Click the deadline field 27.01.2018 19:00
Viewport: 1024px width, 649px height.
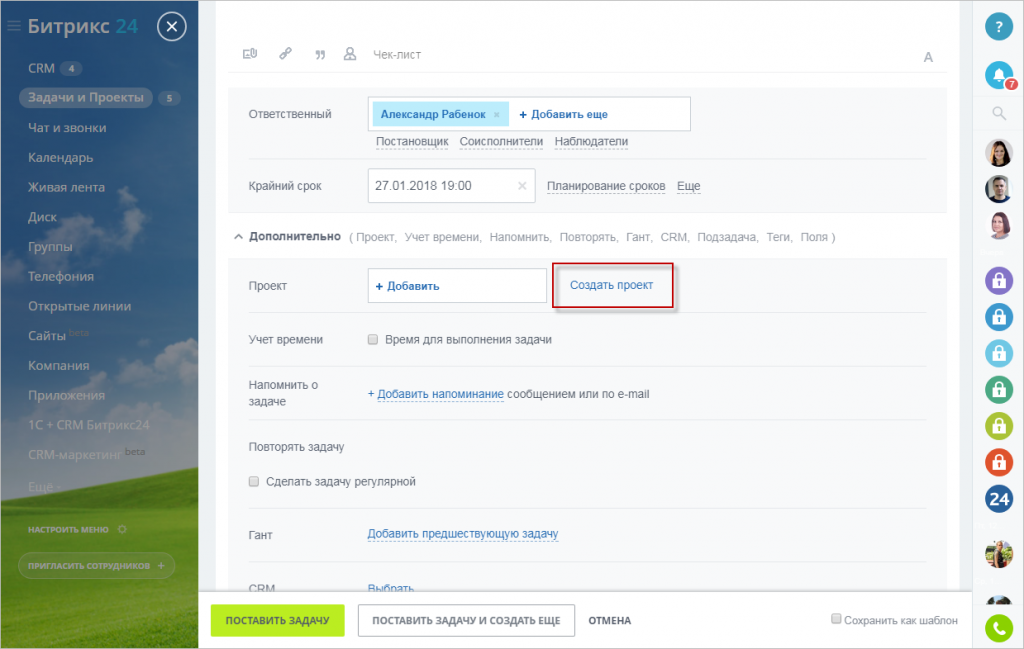tap(451, 186)
